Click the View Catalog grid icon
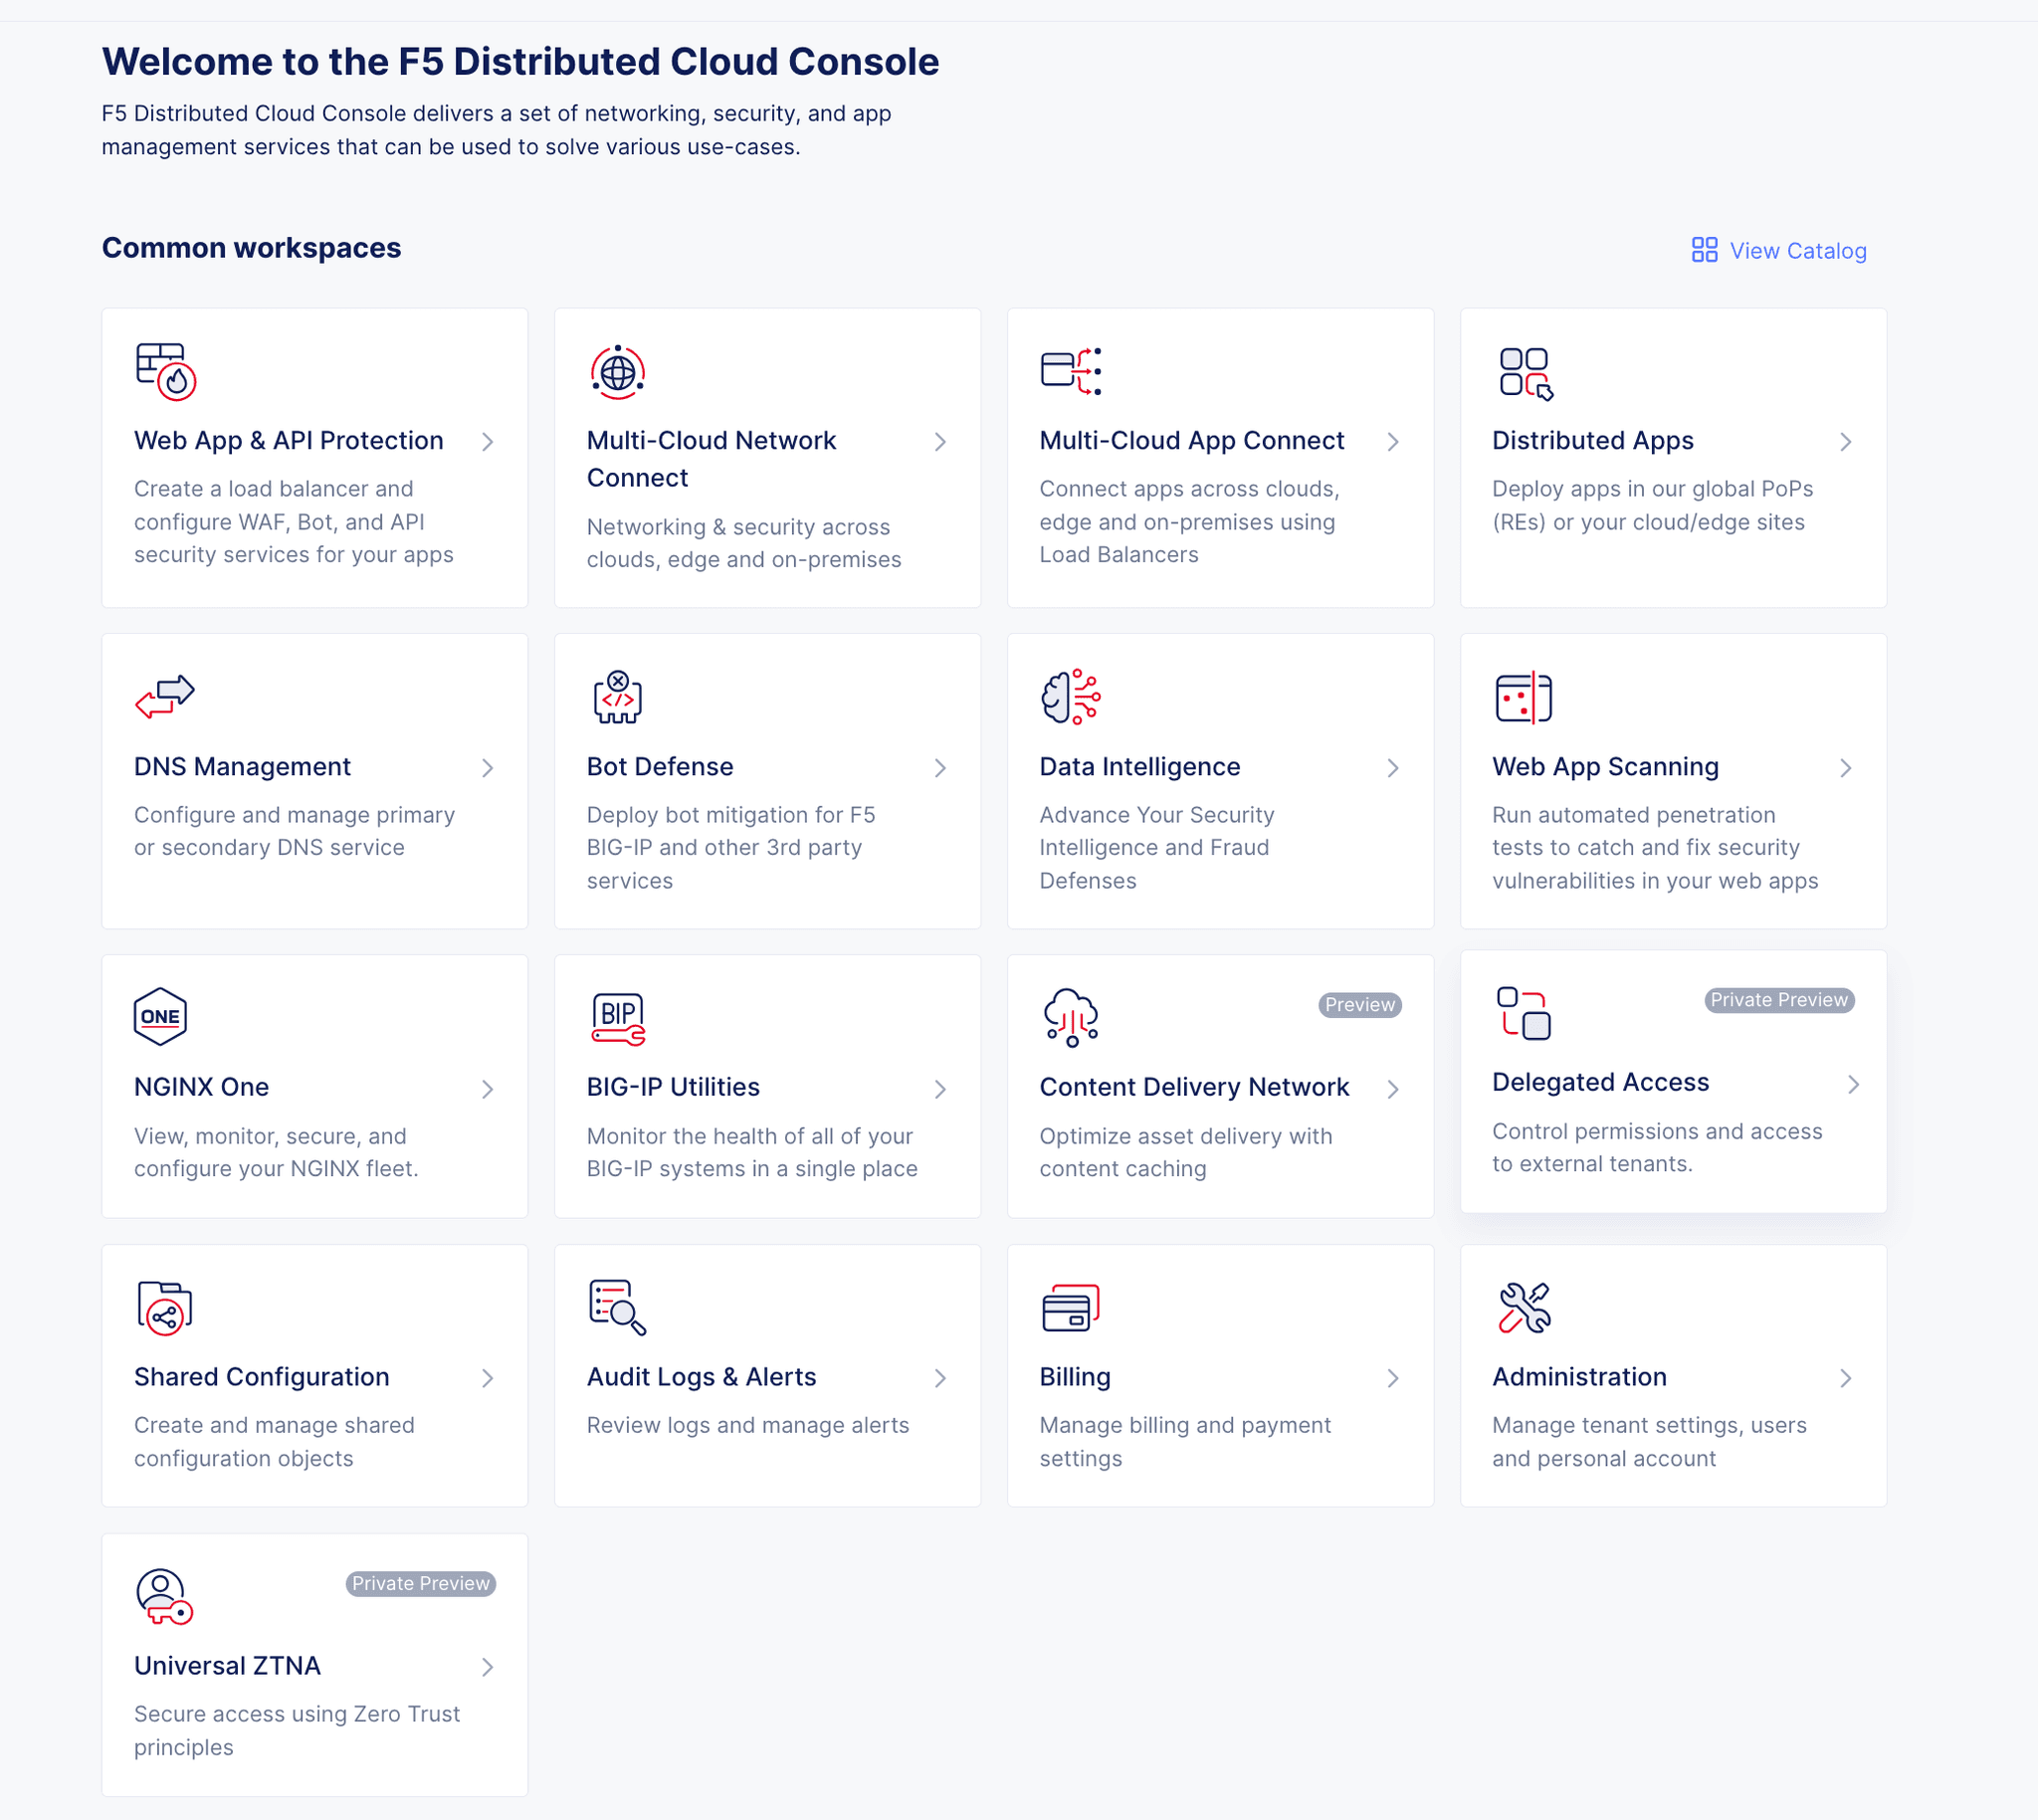 (1704, 250)
